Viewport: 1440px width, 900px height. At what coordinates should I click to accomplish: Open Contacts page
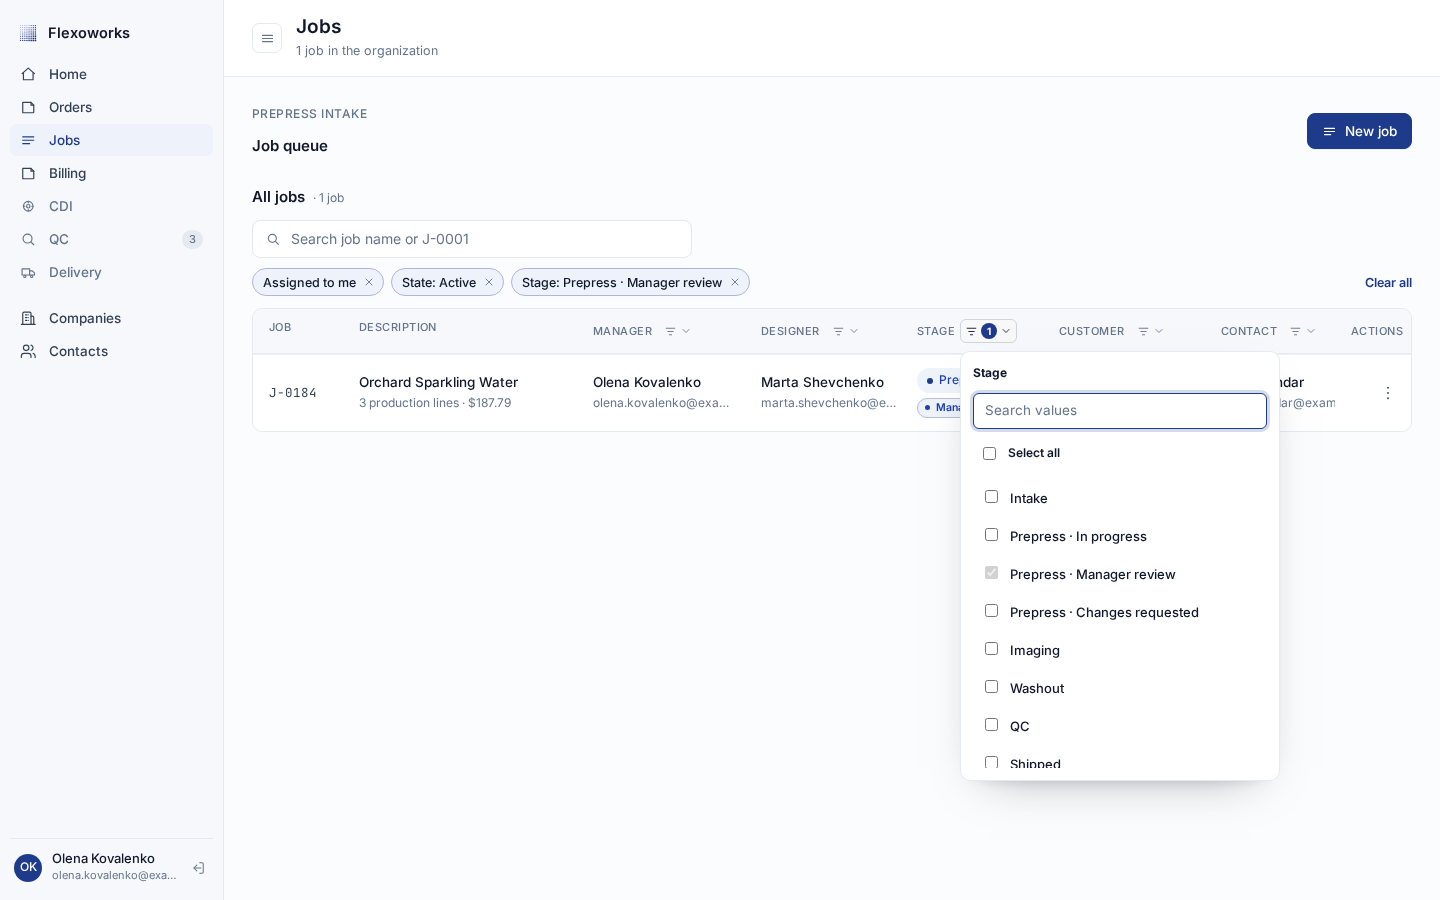pyautogui.click(x=111, y=351)
